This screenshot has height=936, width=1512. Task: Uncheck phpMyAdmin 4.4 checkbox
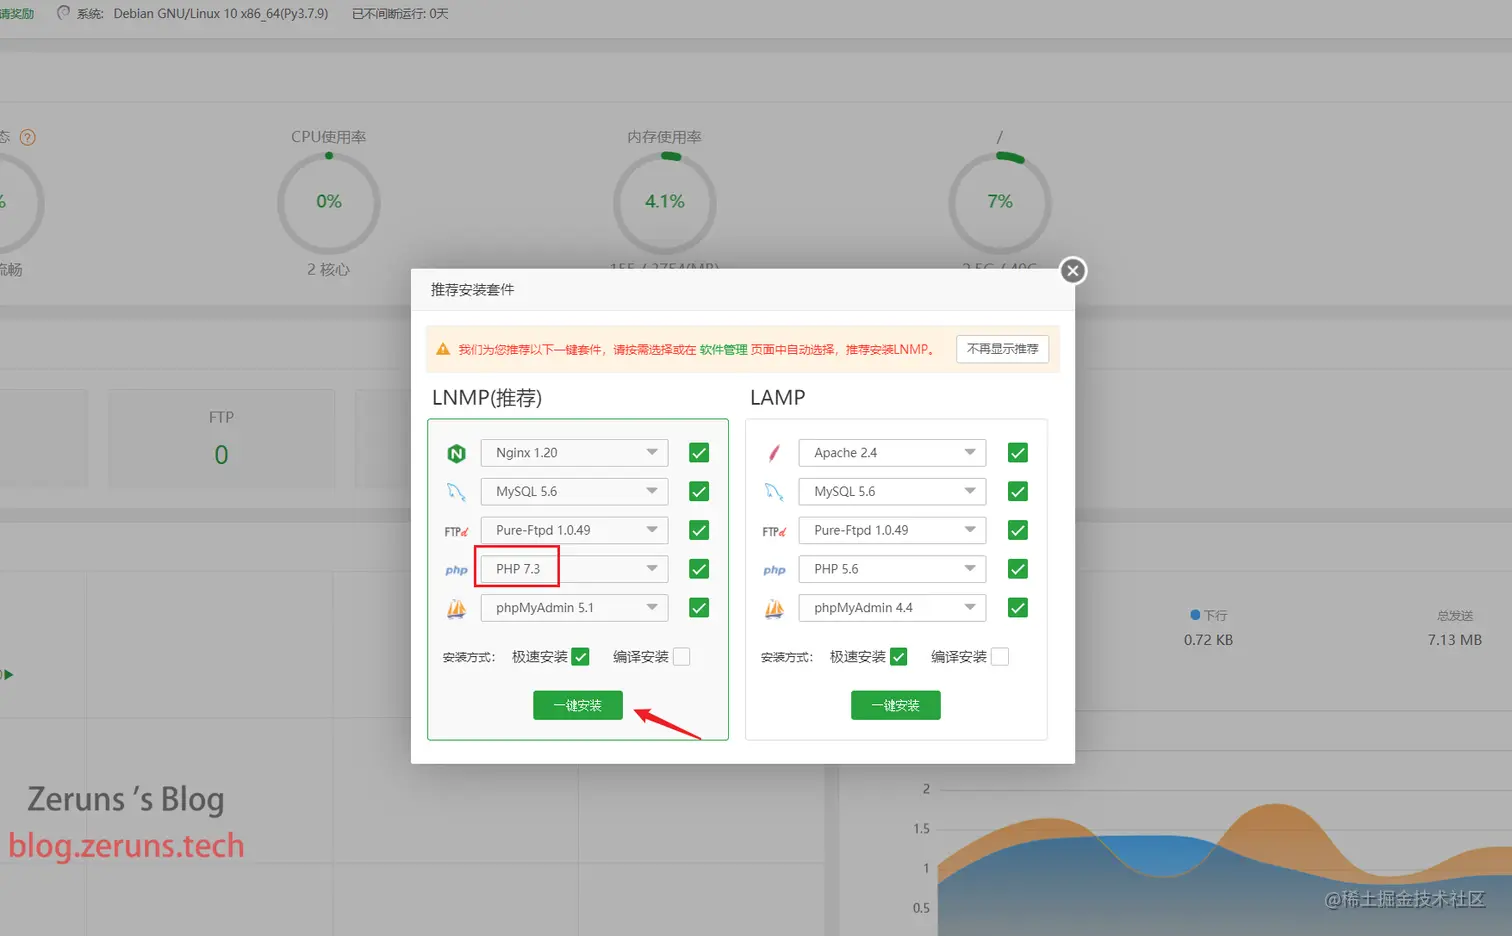pyautogui.click(x=1018, y=608)
